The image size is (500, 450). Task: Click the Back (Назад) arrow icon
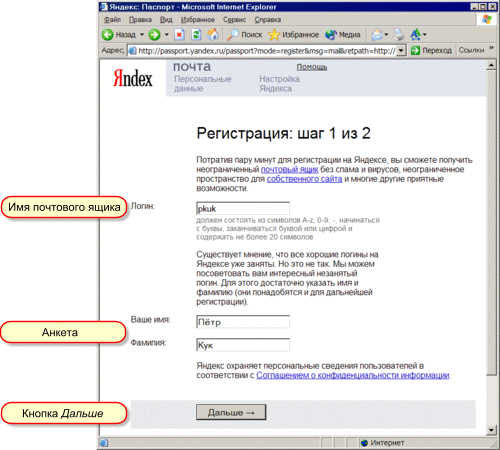[107, 34]
